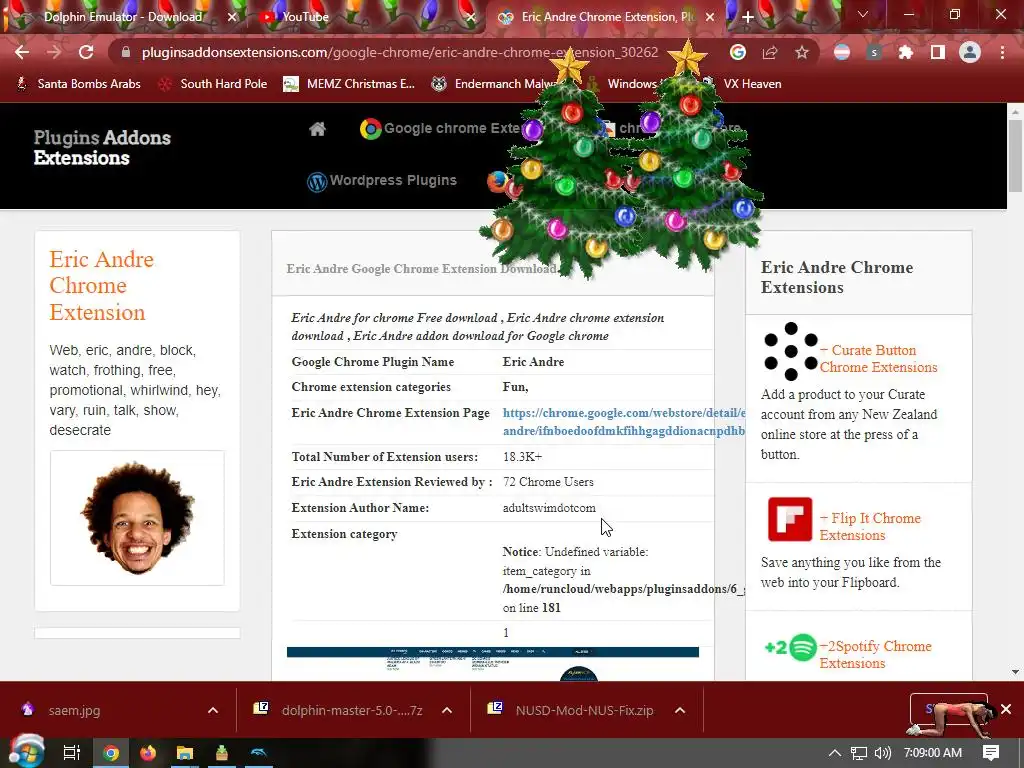Click the address bar URL field
This screenshot has width=1024, height=768.
[x=400, y=52]
